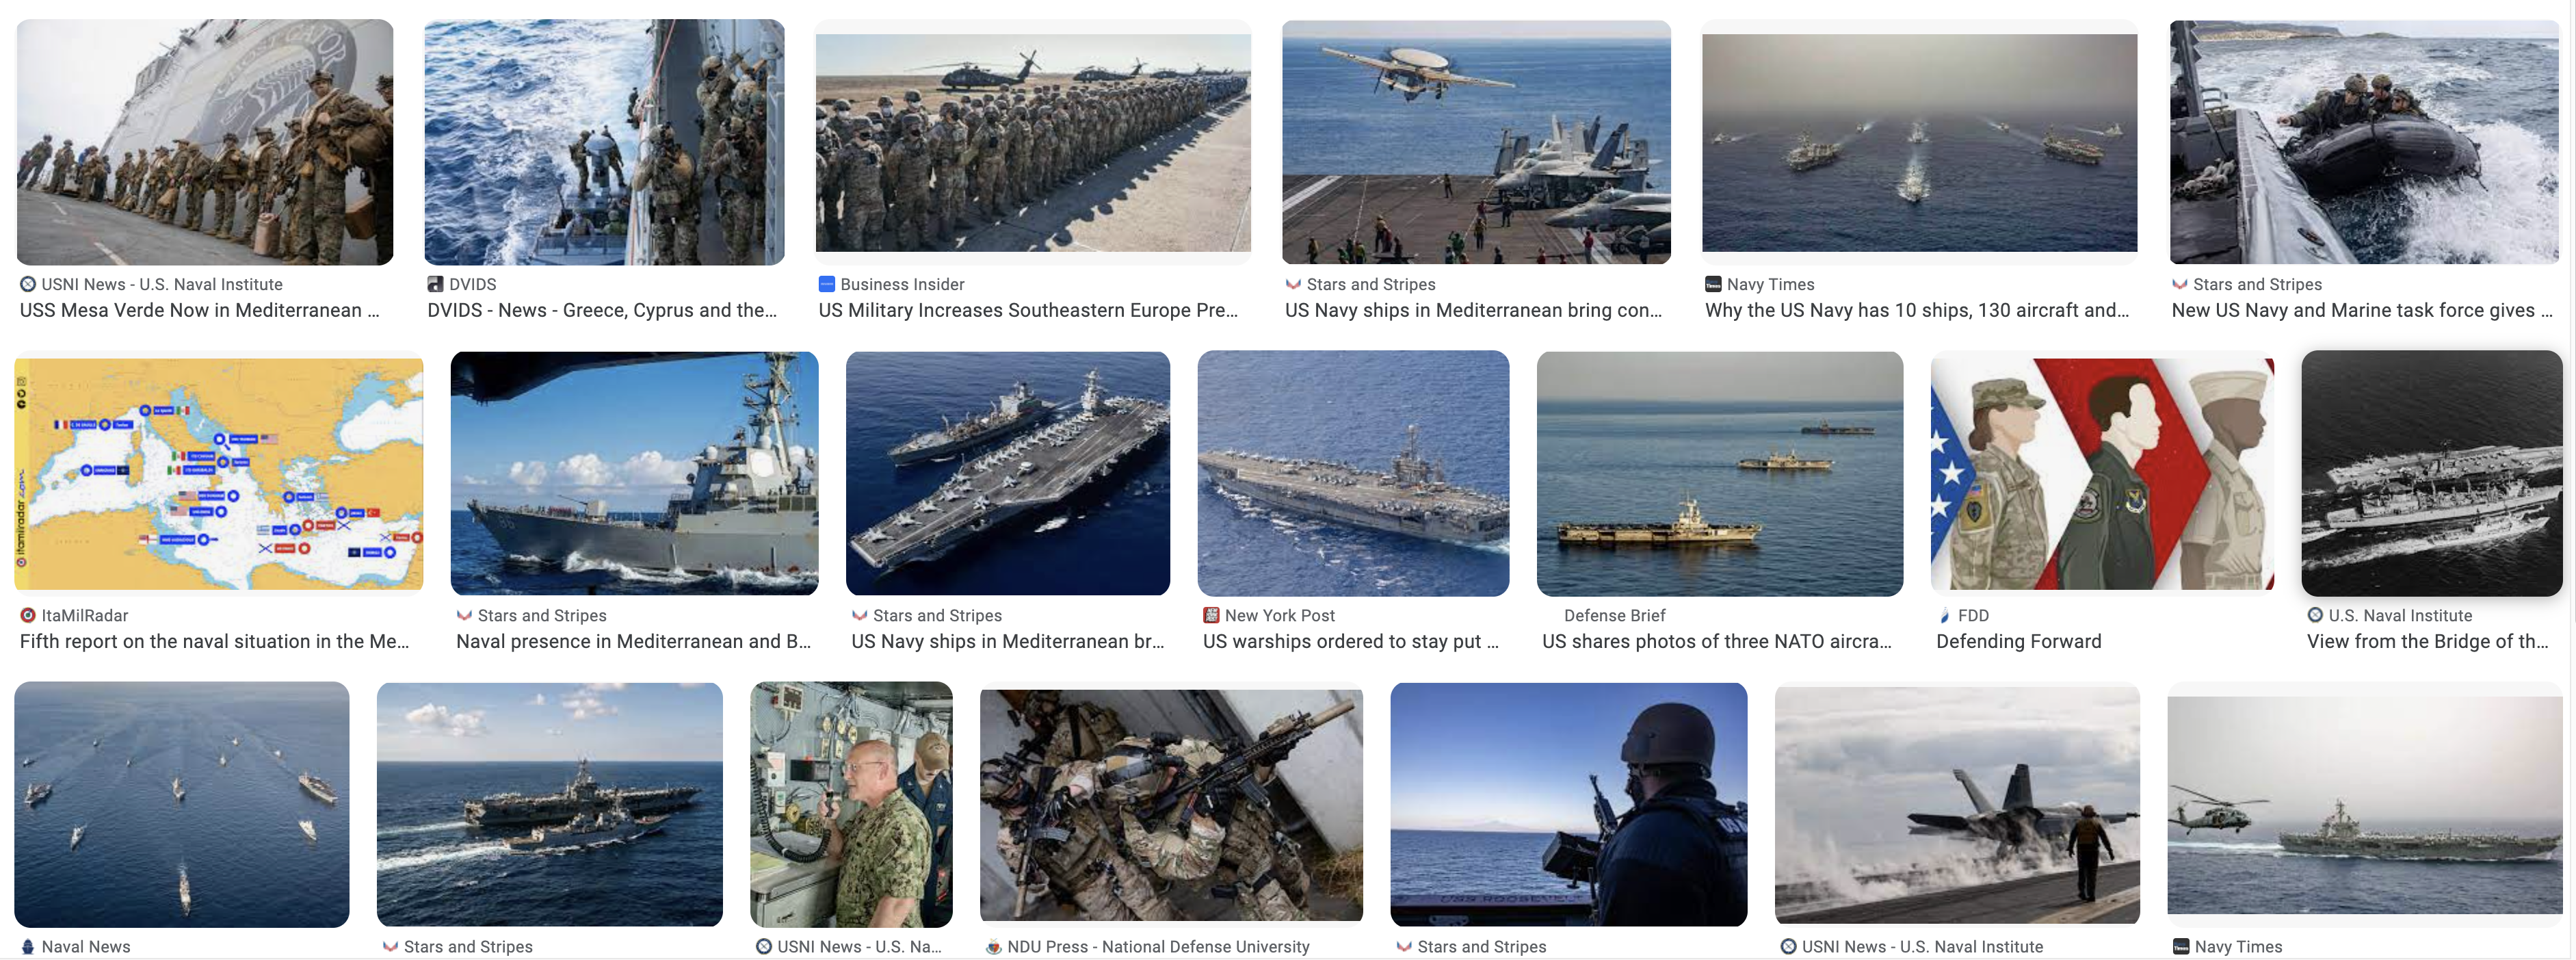Open 'US warships ordered to stay put' link
Screen dimensions: 2576x960
point(1351,641)
